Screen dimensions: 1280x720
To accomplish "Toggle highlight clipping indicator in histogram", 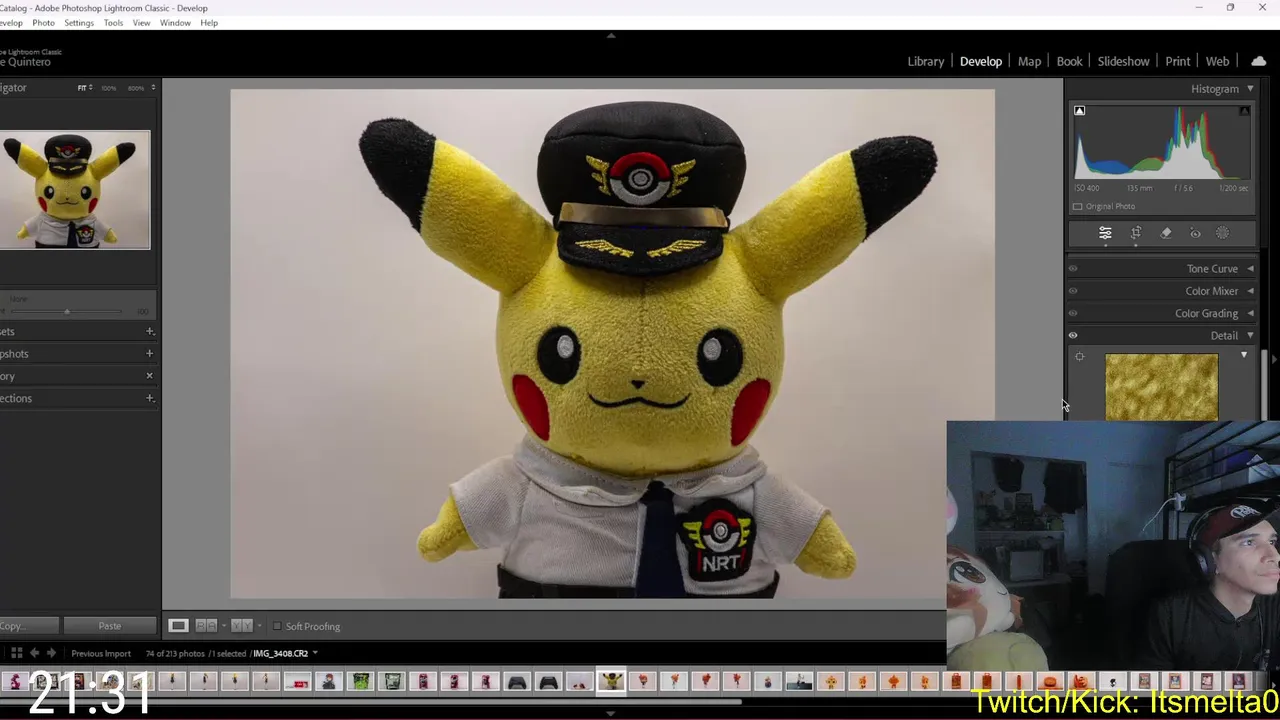I will [x=1244, y=111].
